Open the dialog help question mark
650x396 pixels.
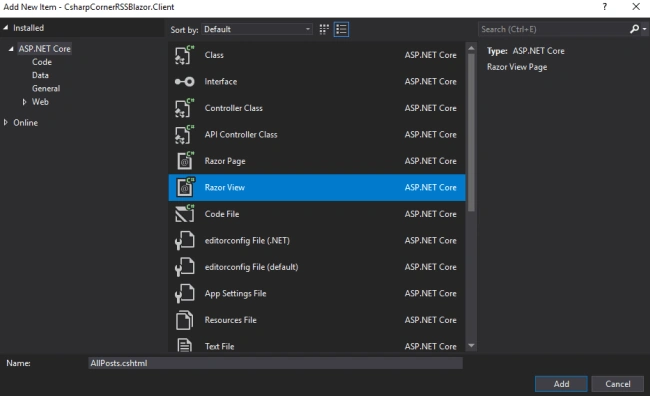[x=605, y=7]
